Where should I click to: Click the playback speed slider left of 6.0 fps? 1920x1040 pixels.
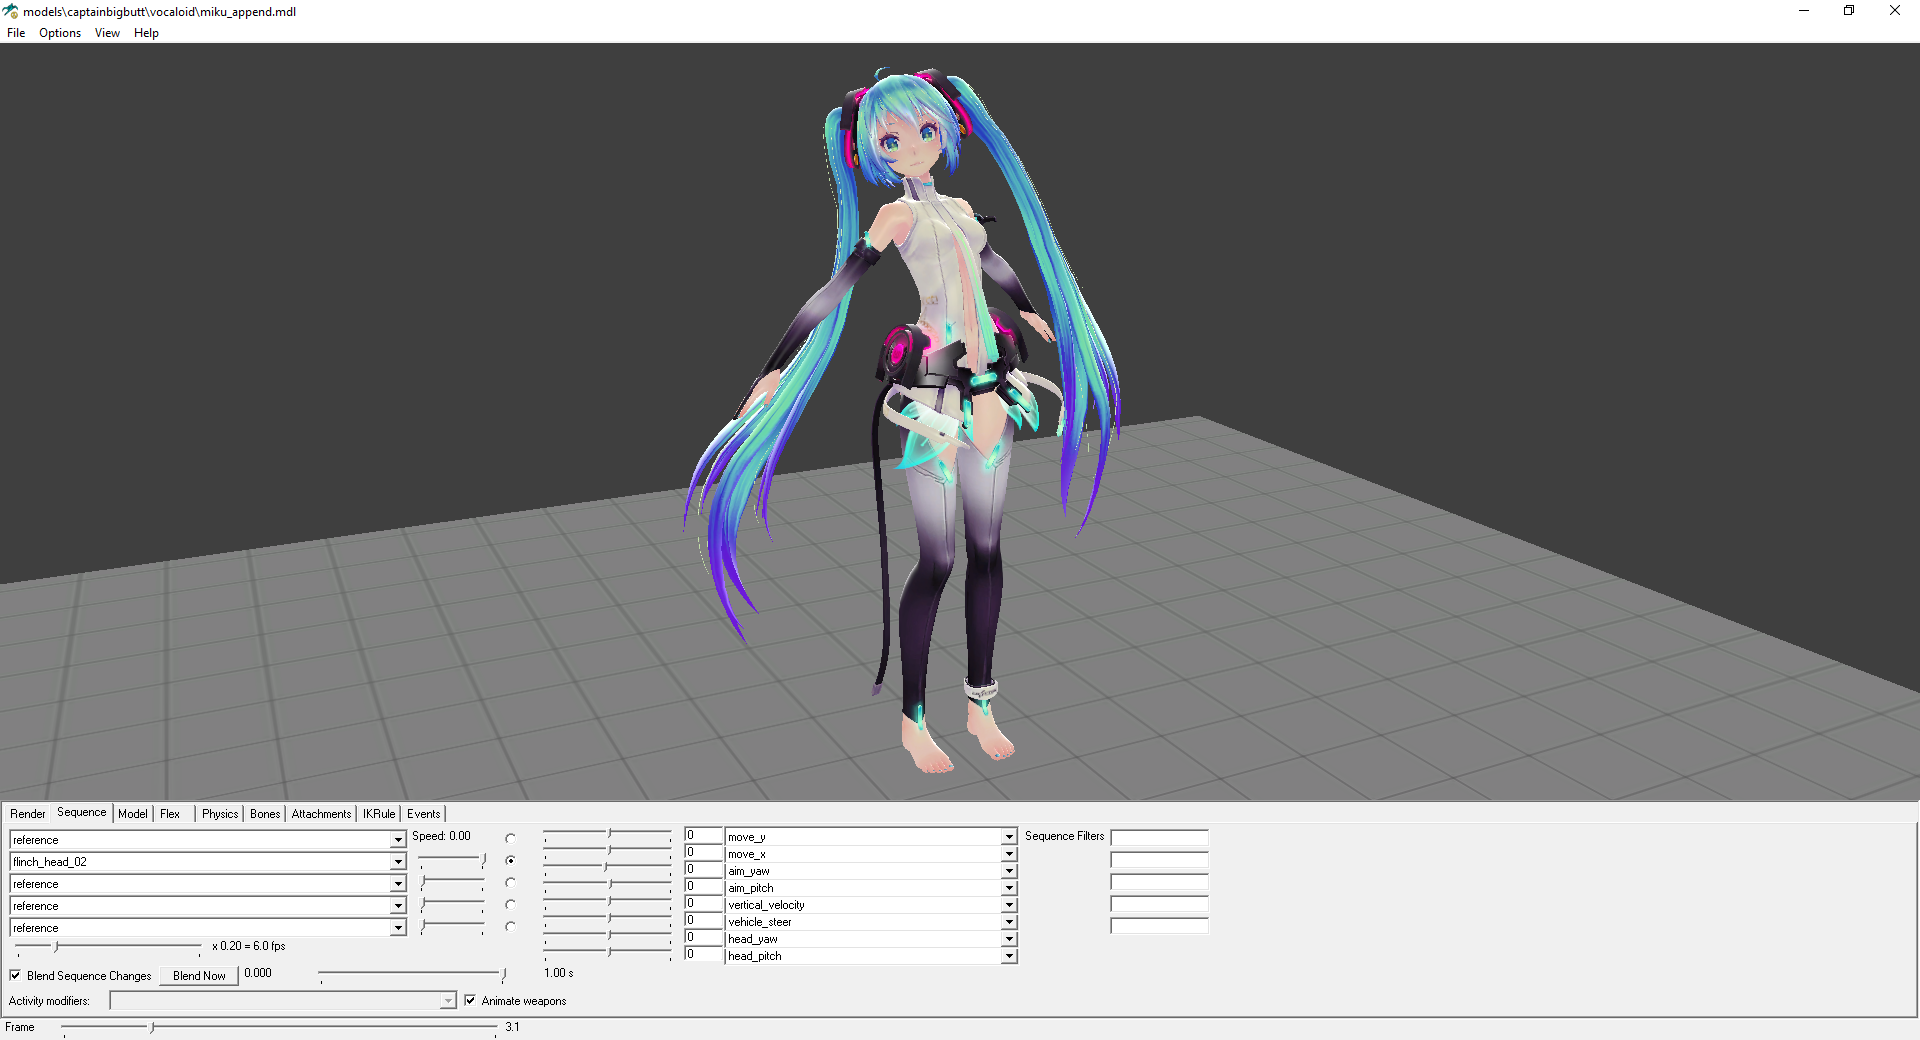pyautogui.click(x=108, y=946)
